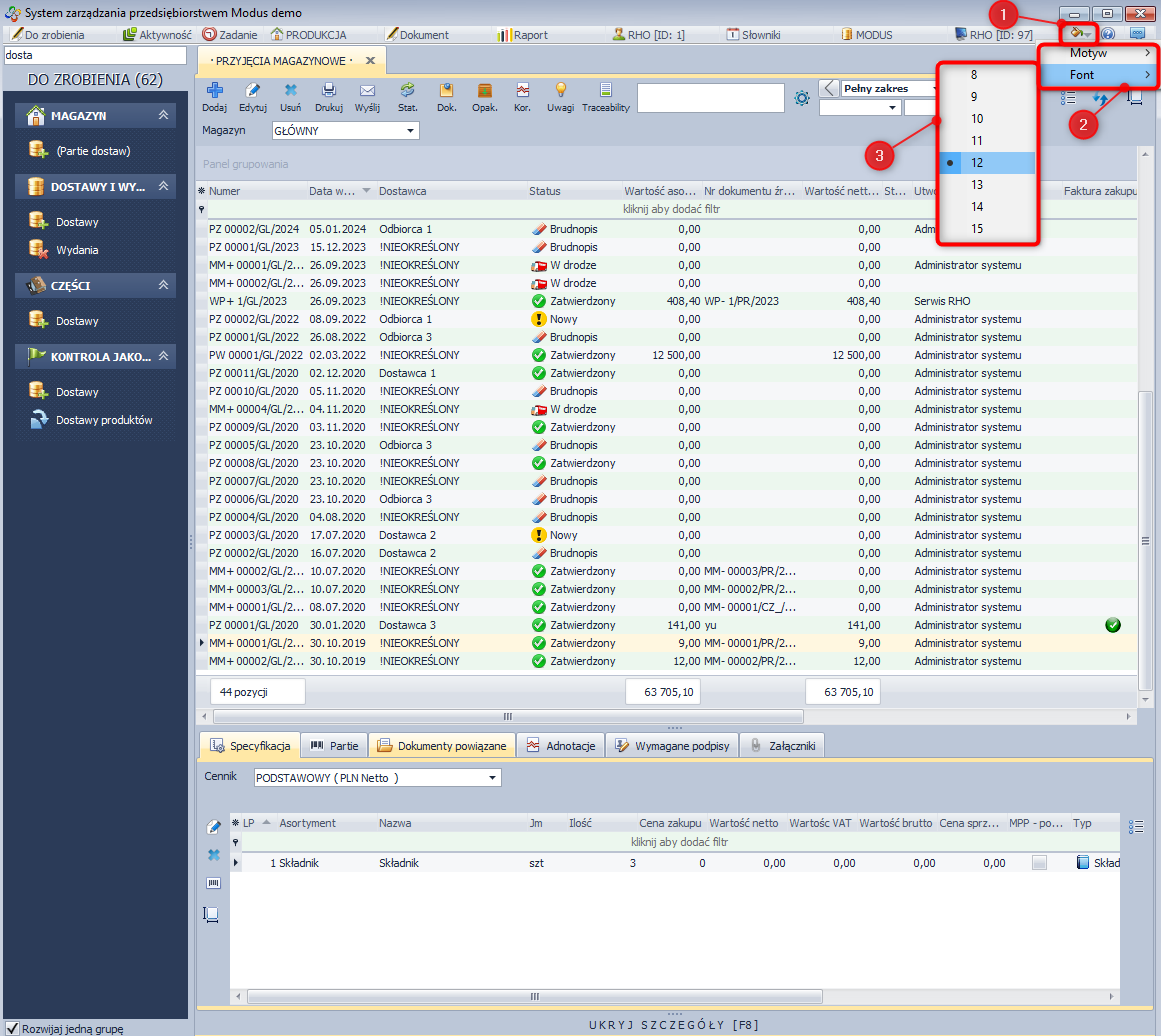
Task: Select font size 14 option
Action: click(x=976, y=207)
